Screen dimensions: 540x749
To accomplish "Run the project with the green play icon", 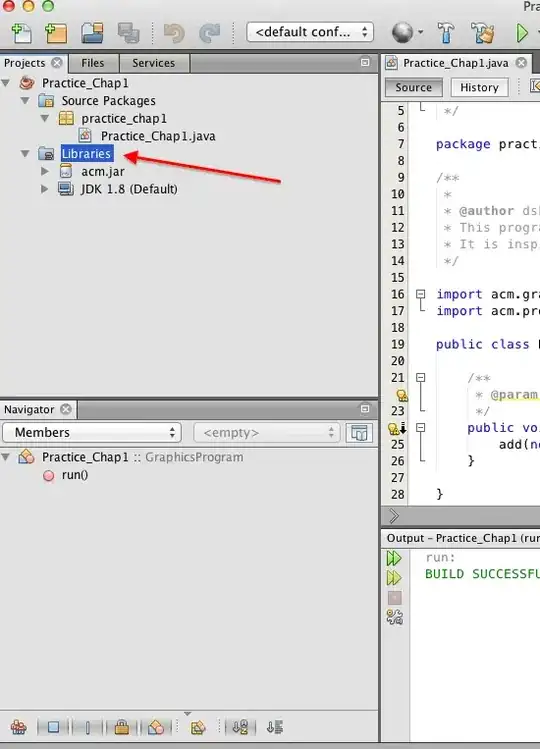I will point(522,33).
